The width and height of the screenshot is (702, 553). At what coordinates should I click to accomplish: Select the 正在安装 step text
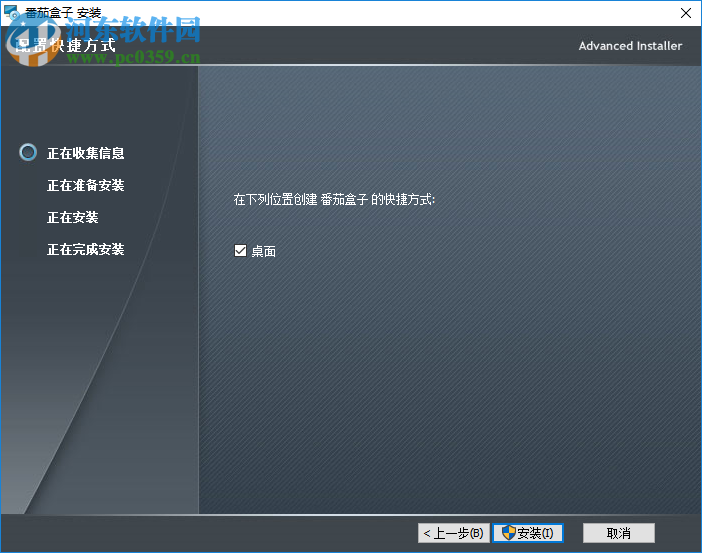coord(73,218)
